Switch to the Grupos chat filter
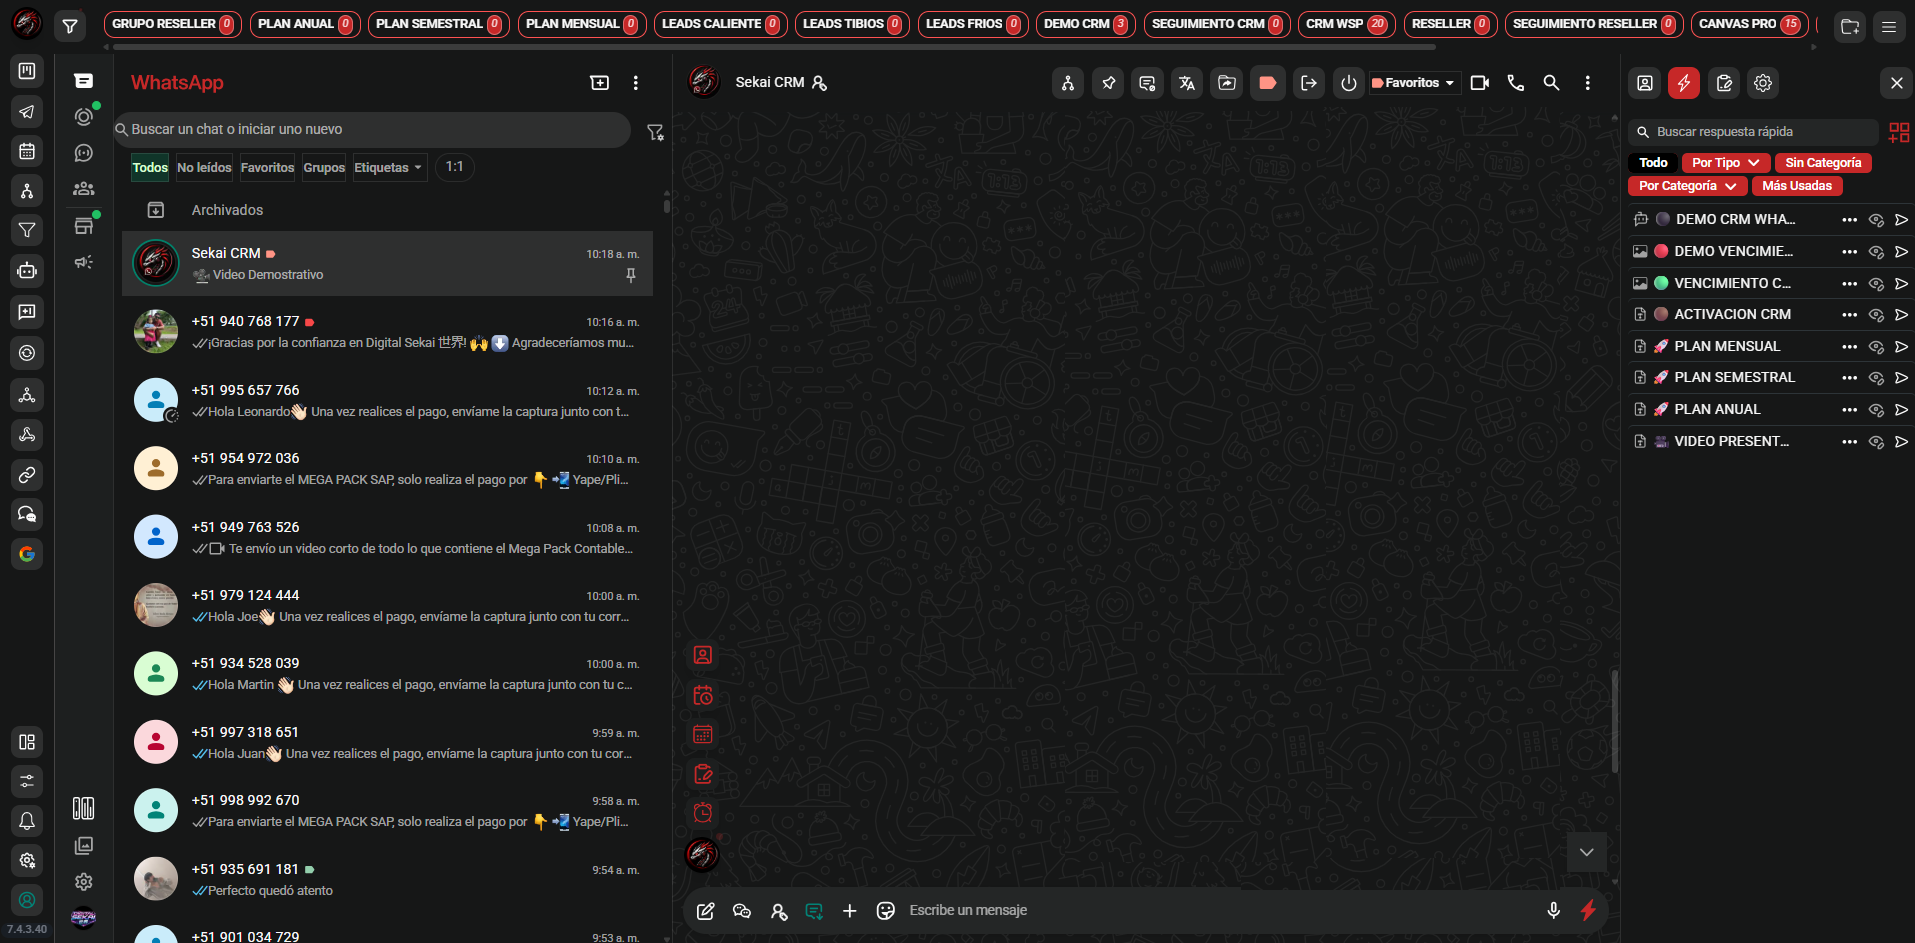Screen dimensions: 1915x943 [324, 168]
